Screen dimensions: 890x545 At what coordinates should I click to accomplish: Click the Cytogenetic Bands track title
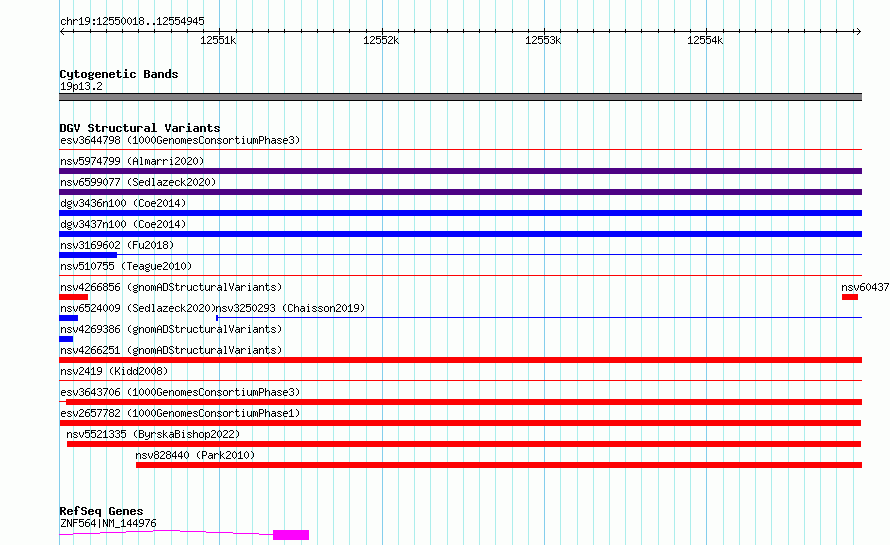(x=119, y=74)
